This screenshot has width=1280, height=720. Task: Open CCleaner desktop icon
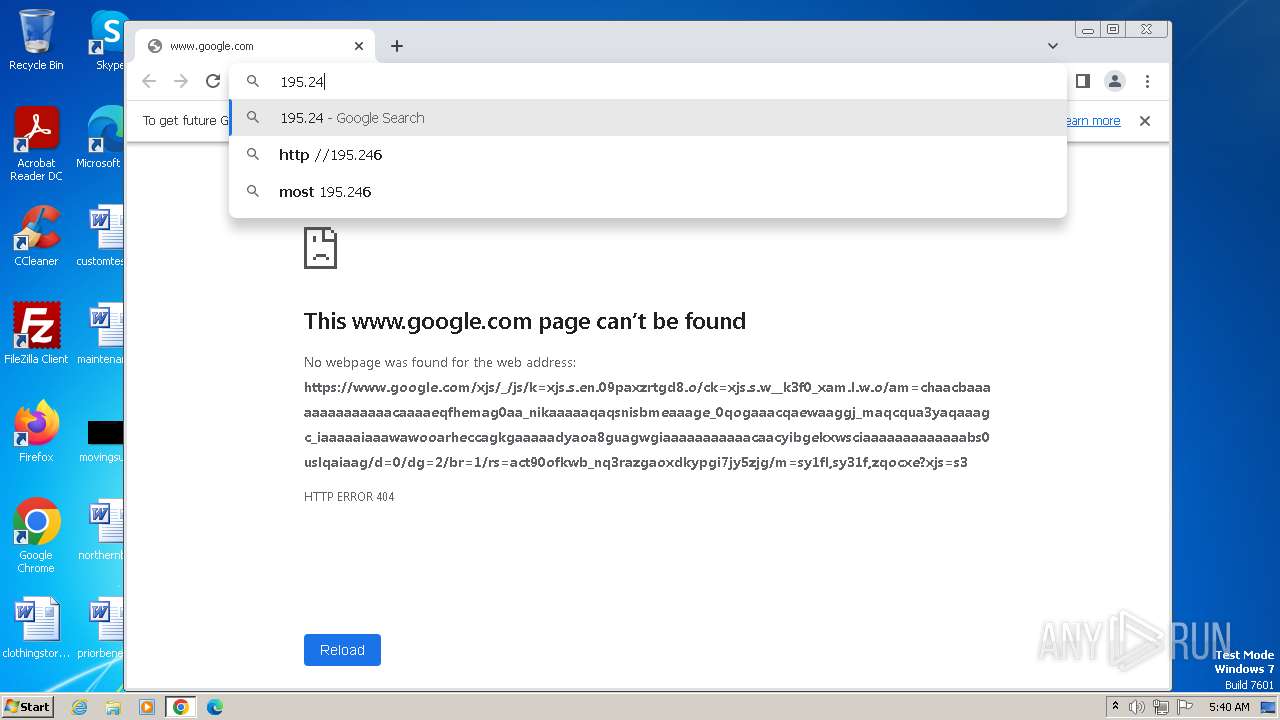pyautogui.click(x=36, y=237)
